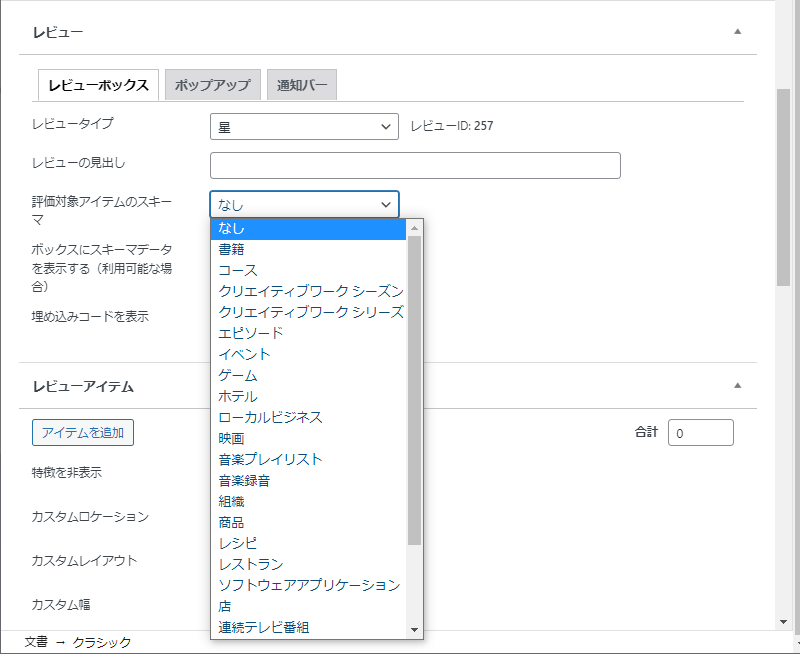800x654 pixels.
Task: Select 店 from the schema list
Action: [x=308, y=607]
